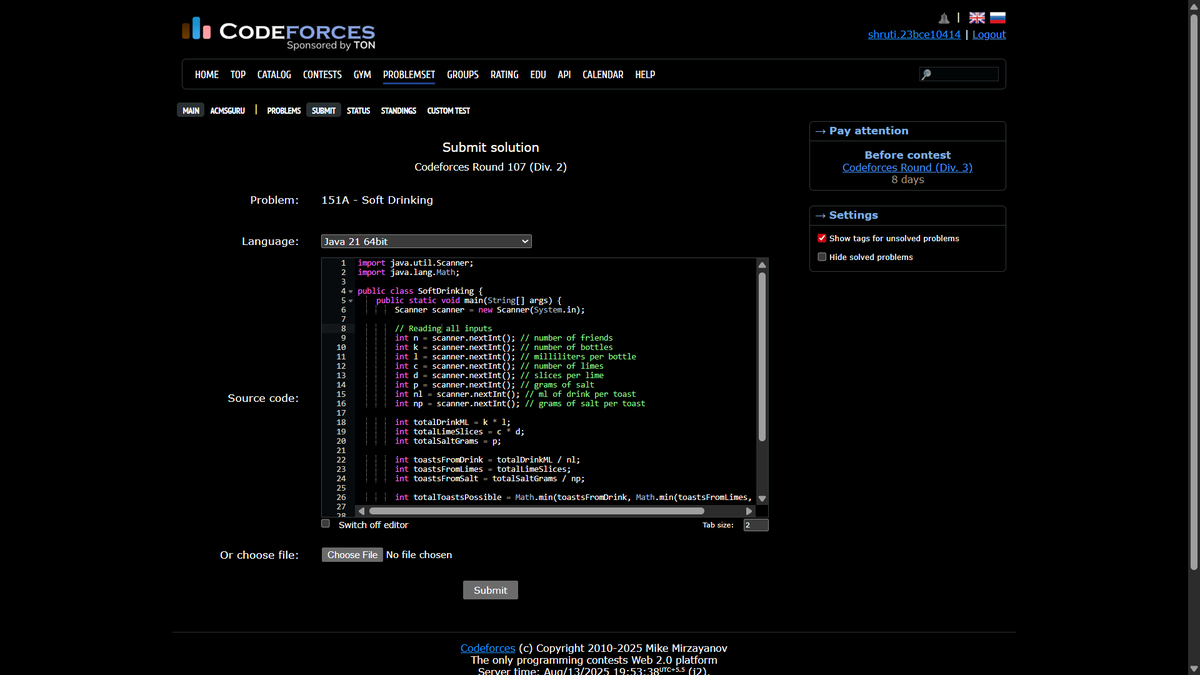
Task: Click line number 18 in gutter
Action: tap(341, 422)
